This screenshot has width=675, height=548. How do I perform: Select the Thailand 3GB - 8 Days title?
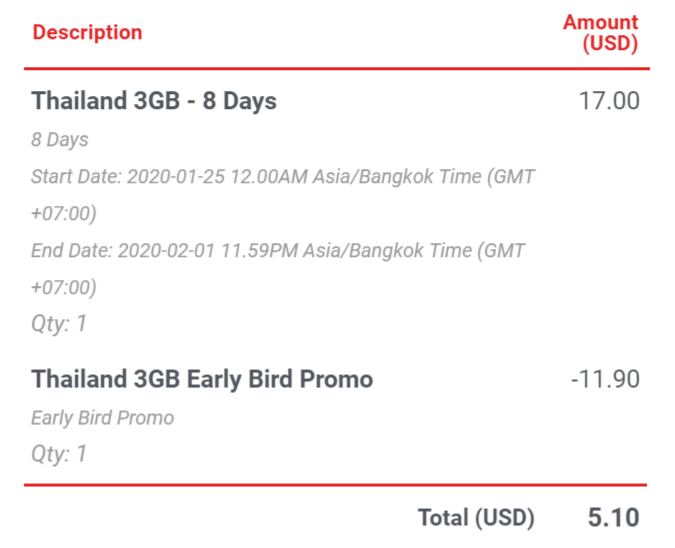154,101
